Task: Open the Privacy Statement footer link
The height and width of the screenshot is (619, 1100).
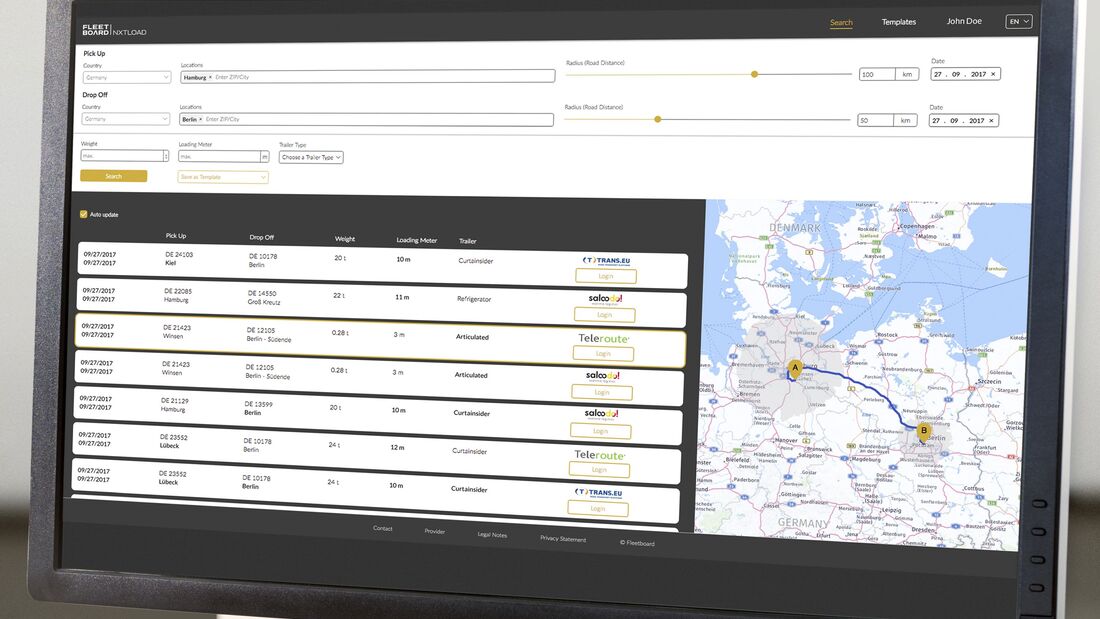Action: pyautogui.click(x=563, y=539)
